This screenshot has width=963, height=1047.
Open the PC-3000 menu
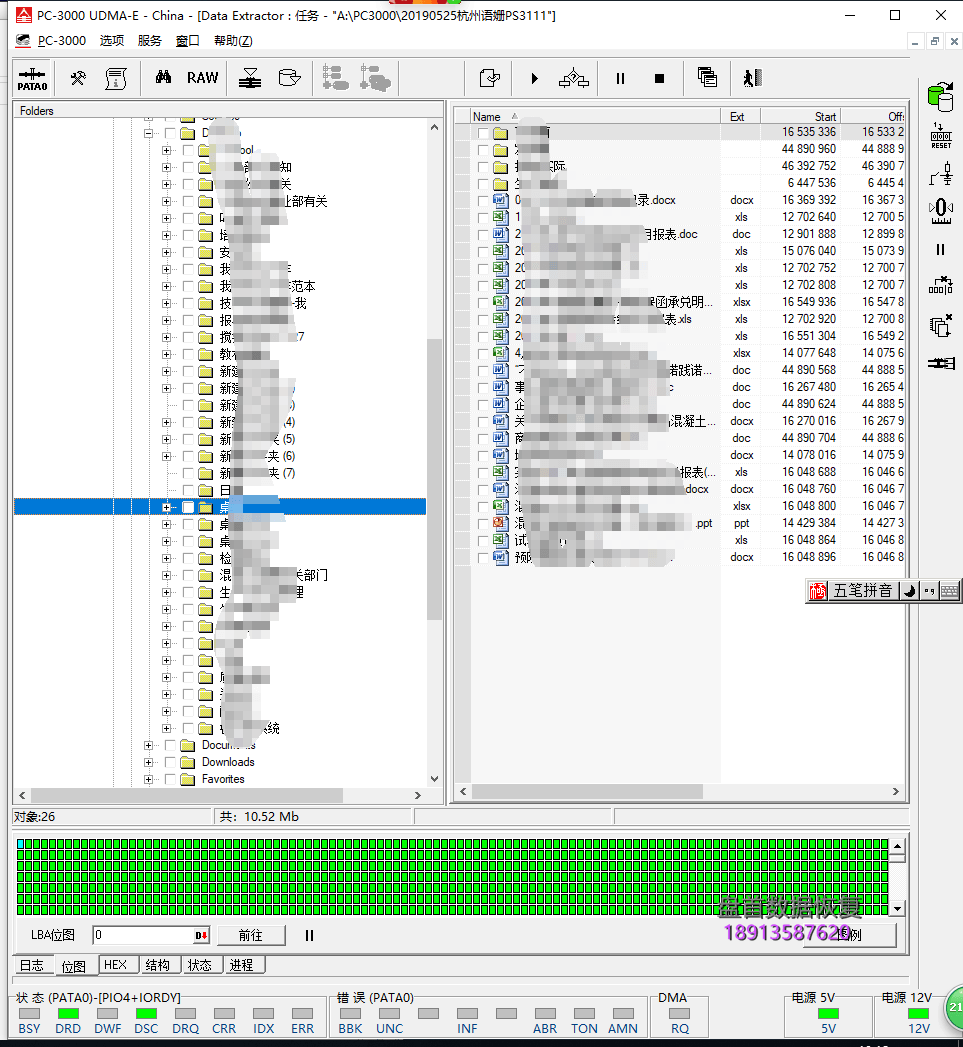pos(62,41)
